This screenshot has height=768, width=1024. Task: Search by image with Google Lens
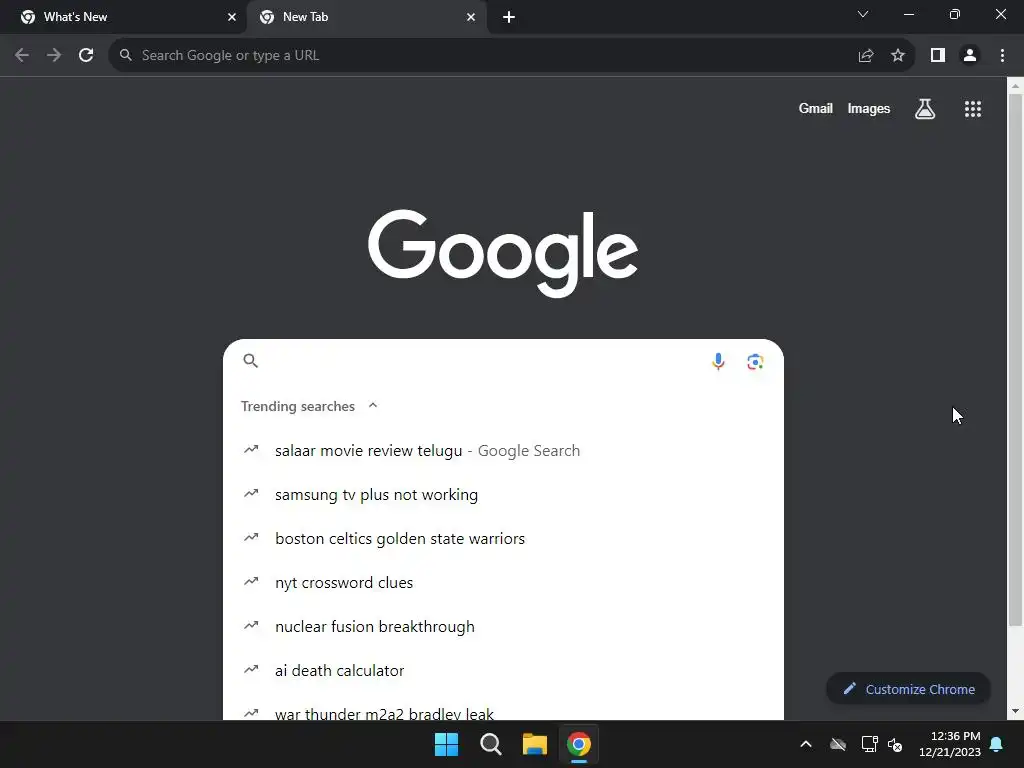point(756,361)
